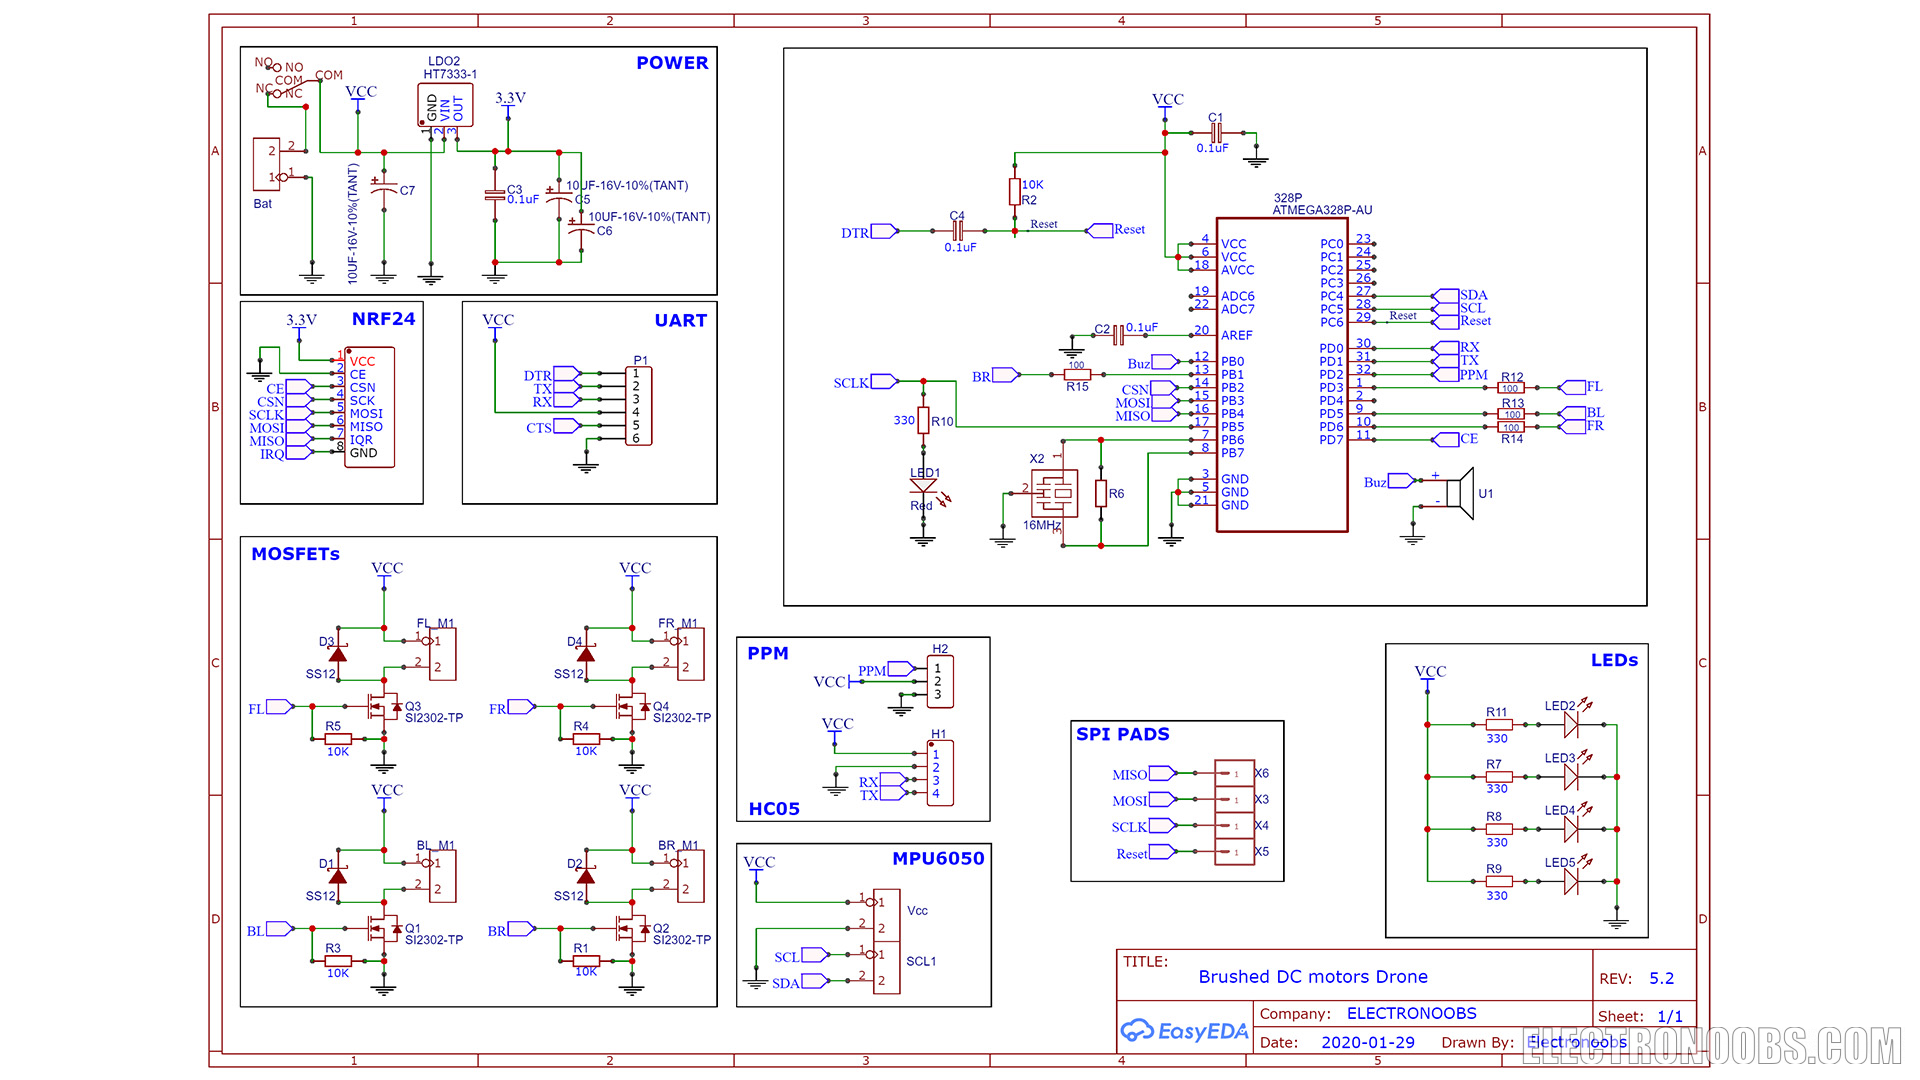The width and height of the screenshot is (1920, 1080).
Task: Select the FL_M1 motor connector
Action: click(443, 654)
